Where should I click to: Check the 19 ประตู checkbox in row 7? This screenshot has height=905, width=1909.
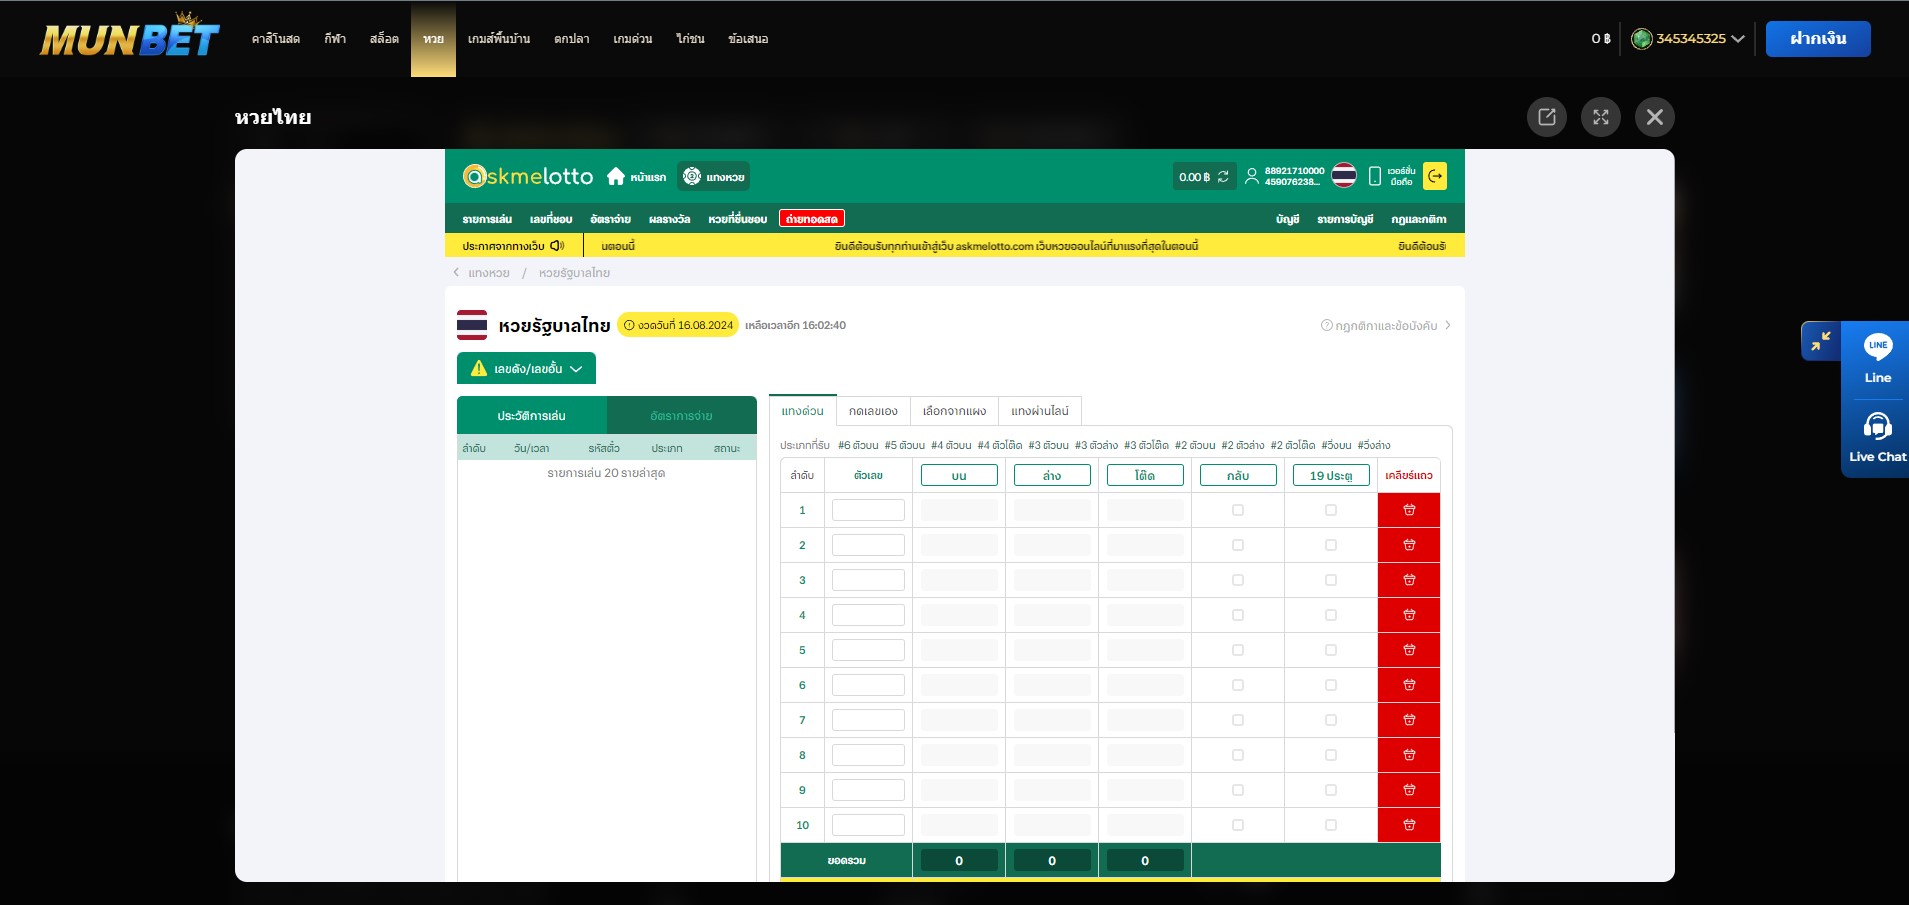pyautogui.click(x=1331, y=720)
